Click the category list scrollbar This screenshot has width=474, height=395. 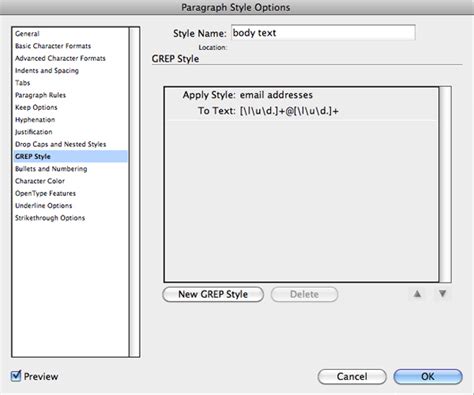[x=134, y=192]
